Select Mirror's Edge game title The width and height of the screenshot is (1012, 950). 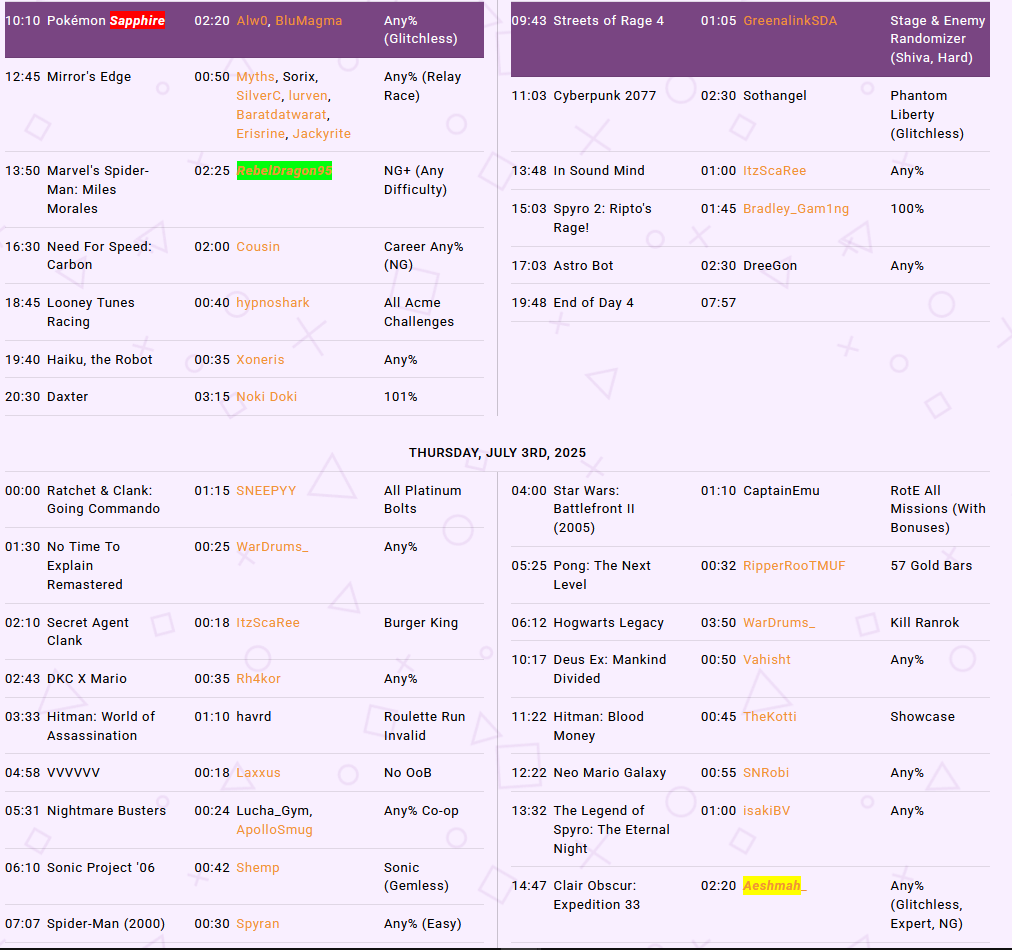click(x=89, y=77)
